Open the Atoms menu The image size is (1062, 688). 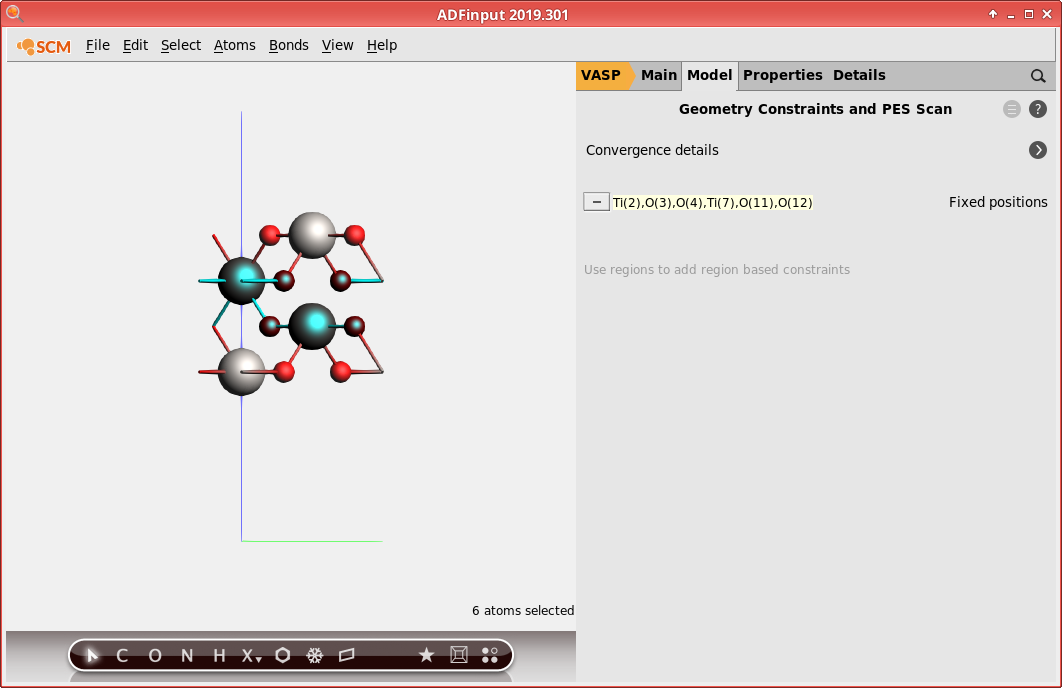pos(234,45)
